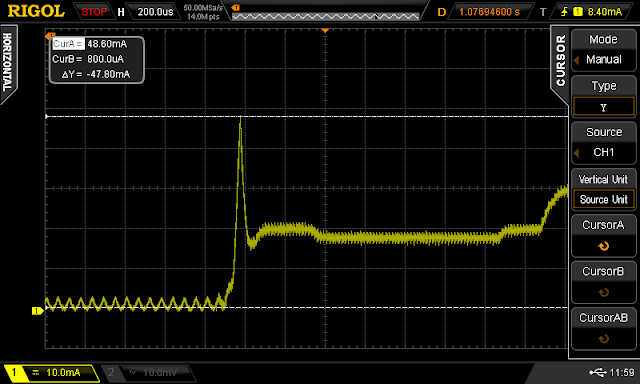The image size is (640, 384).
Task: Click the channel 1 ground level marker
Action: [x=38, y=311]
